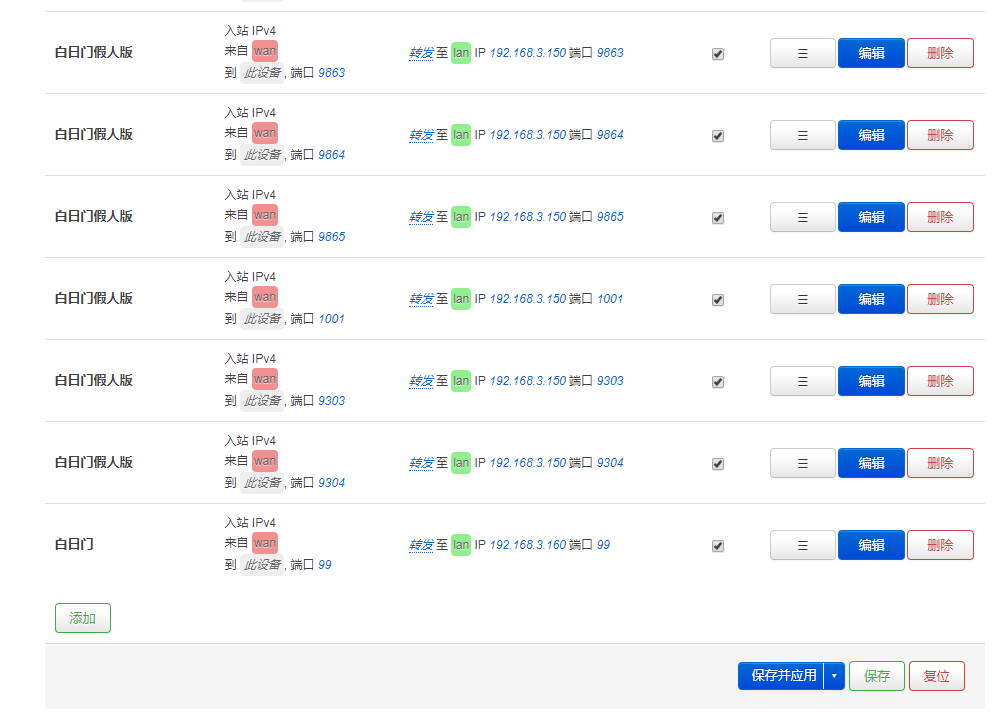This screenshot has width=1008, height=723.
Task: Click the red wan zone badge for port 9304
Action: point(265,460)
